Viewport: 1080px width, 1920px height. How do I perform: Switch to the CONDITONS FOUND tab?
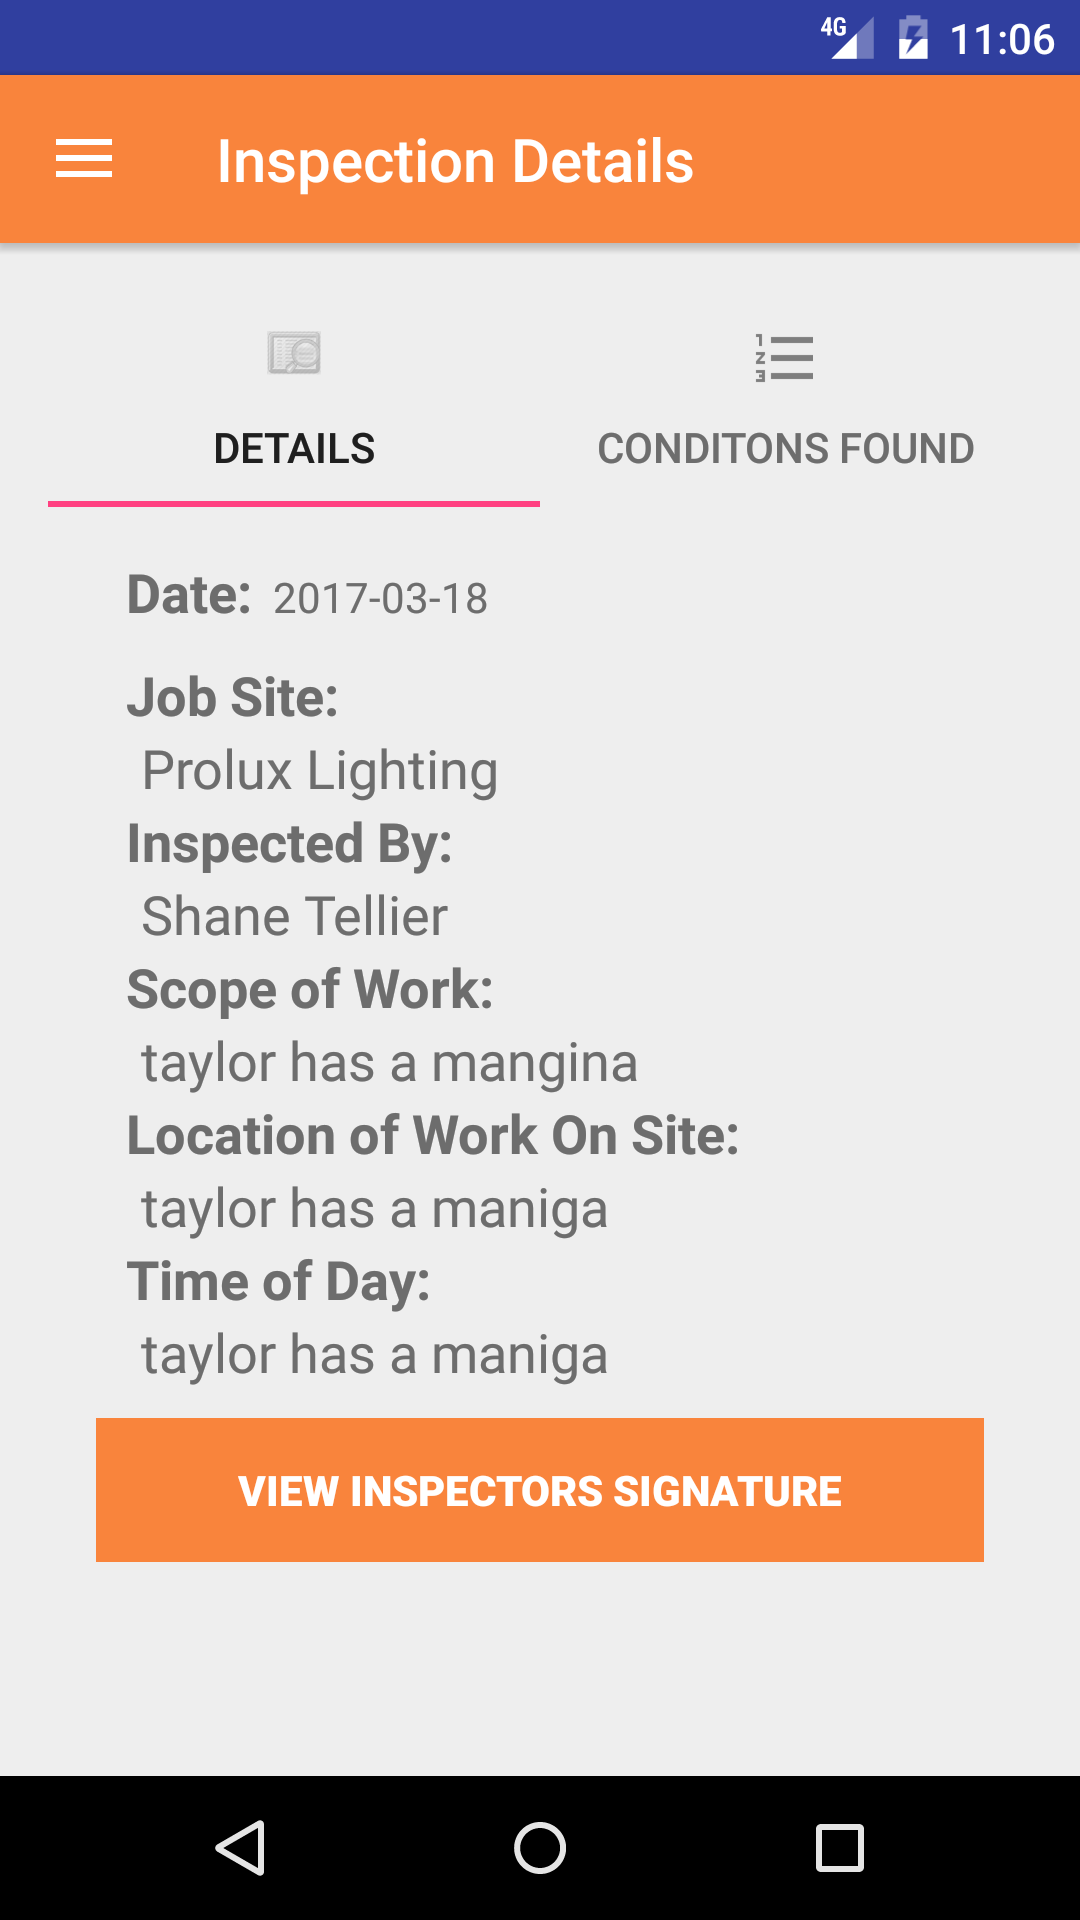[785, 449]
